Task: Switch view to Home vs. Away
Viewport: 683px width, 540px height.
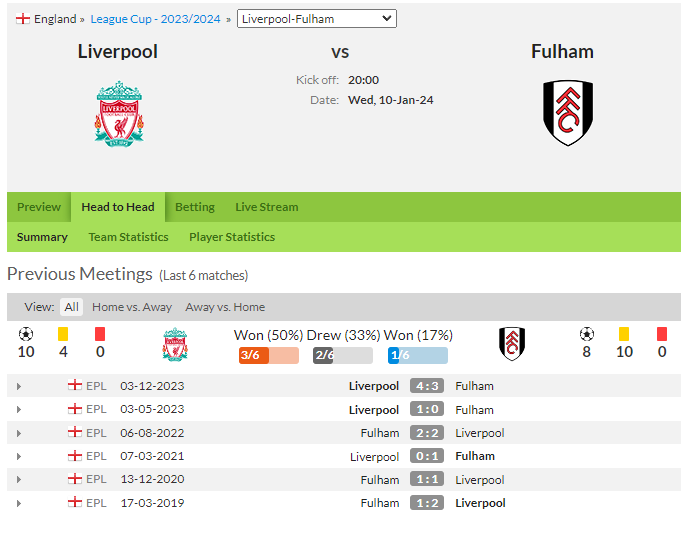Action: coord(132,307)
